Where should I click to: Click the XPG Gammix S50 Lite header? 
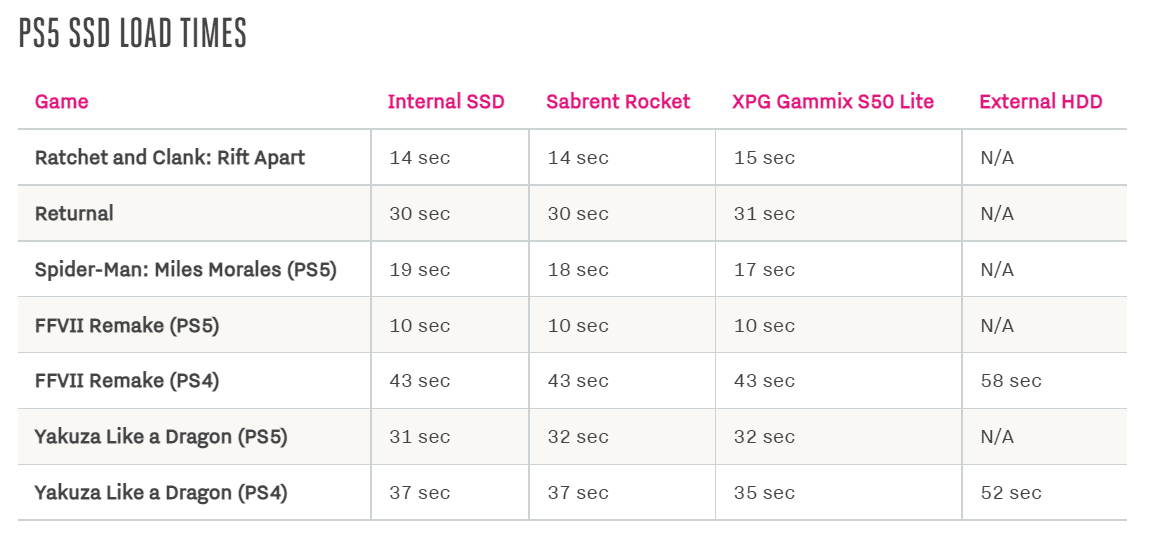click(x=832, y=101)
